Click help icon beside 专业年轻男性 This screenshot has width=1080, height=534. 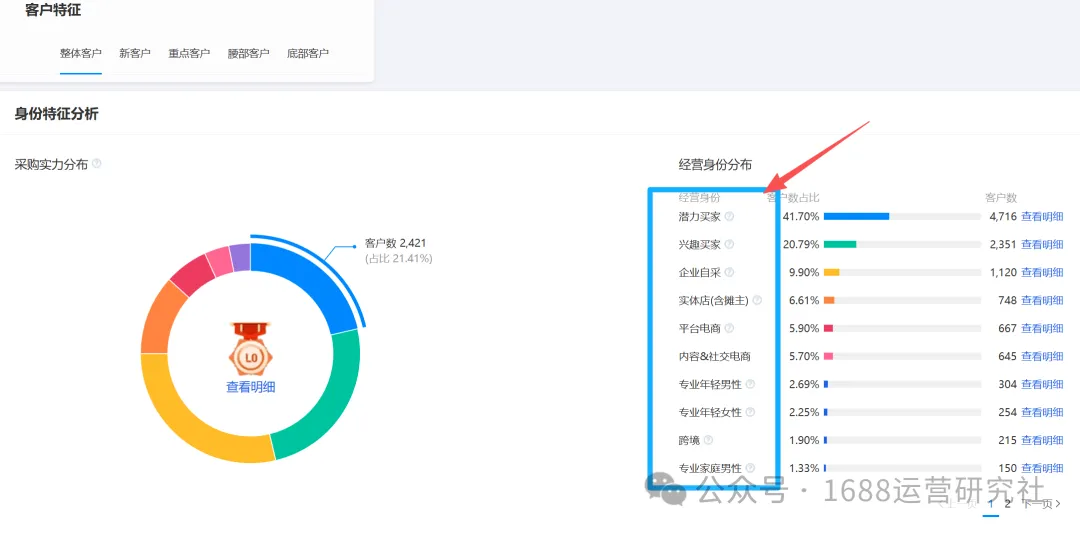click(x=750, y=384)
